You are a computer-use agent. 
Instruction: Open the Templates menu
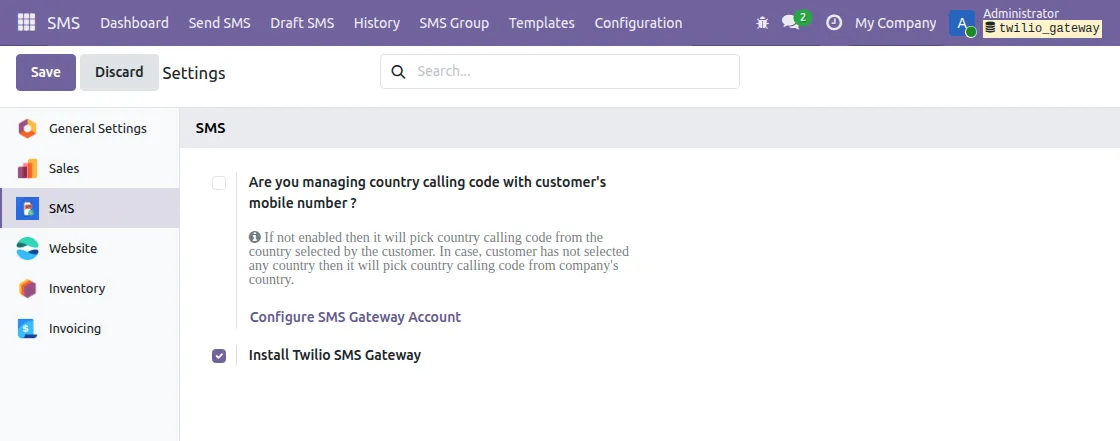point(541,23)
